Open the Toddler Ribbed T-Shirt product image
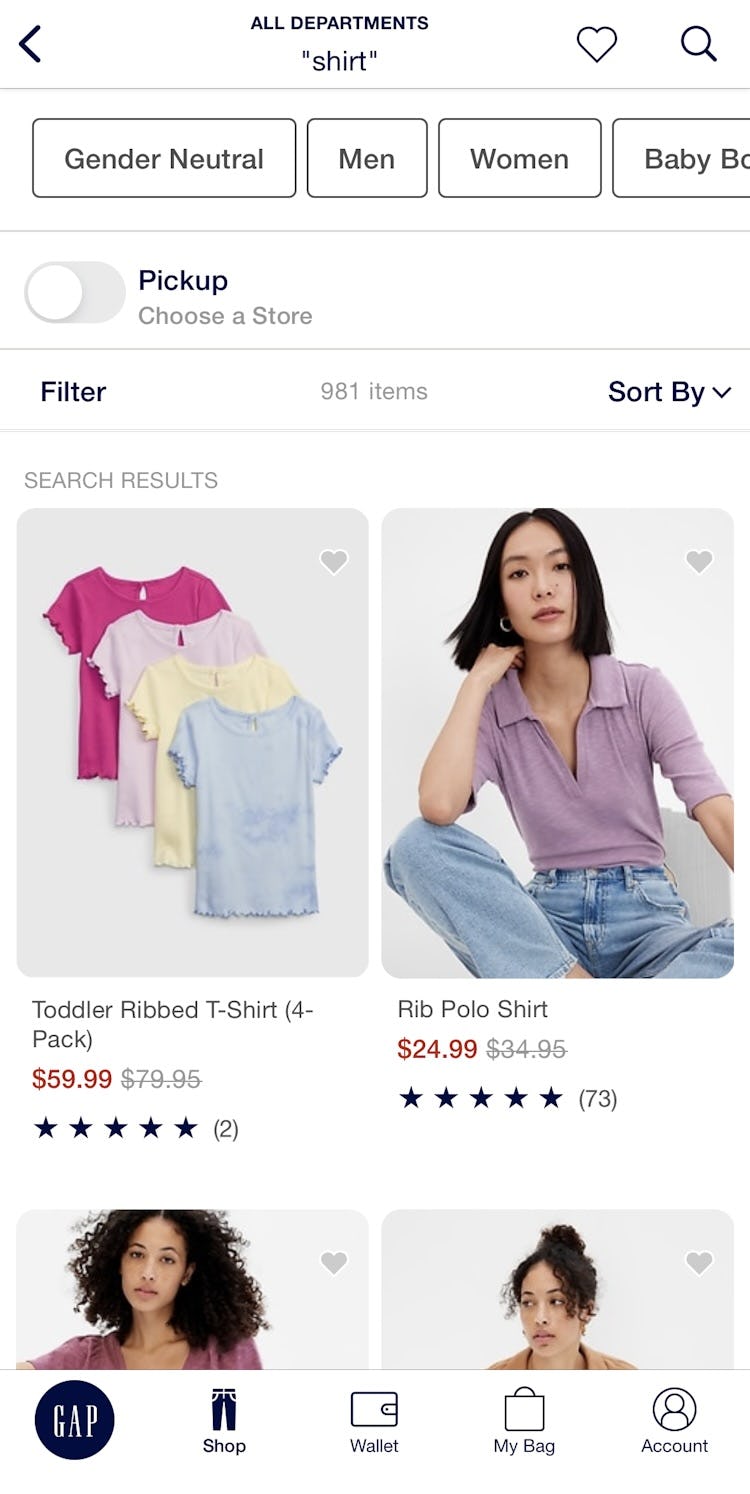This screenshot has height=1494, width=750. [192, 742]
